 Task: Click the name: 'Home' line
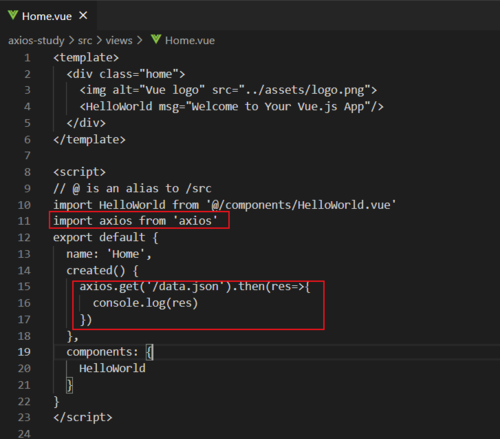pos(109,254)
